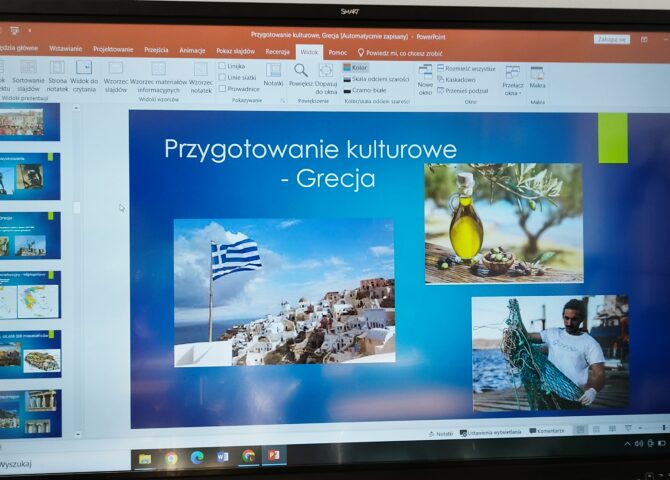Expand the Makra dropdown
The width and height of the screenshot is (670, 480).
(x=537, y=78)
